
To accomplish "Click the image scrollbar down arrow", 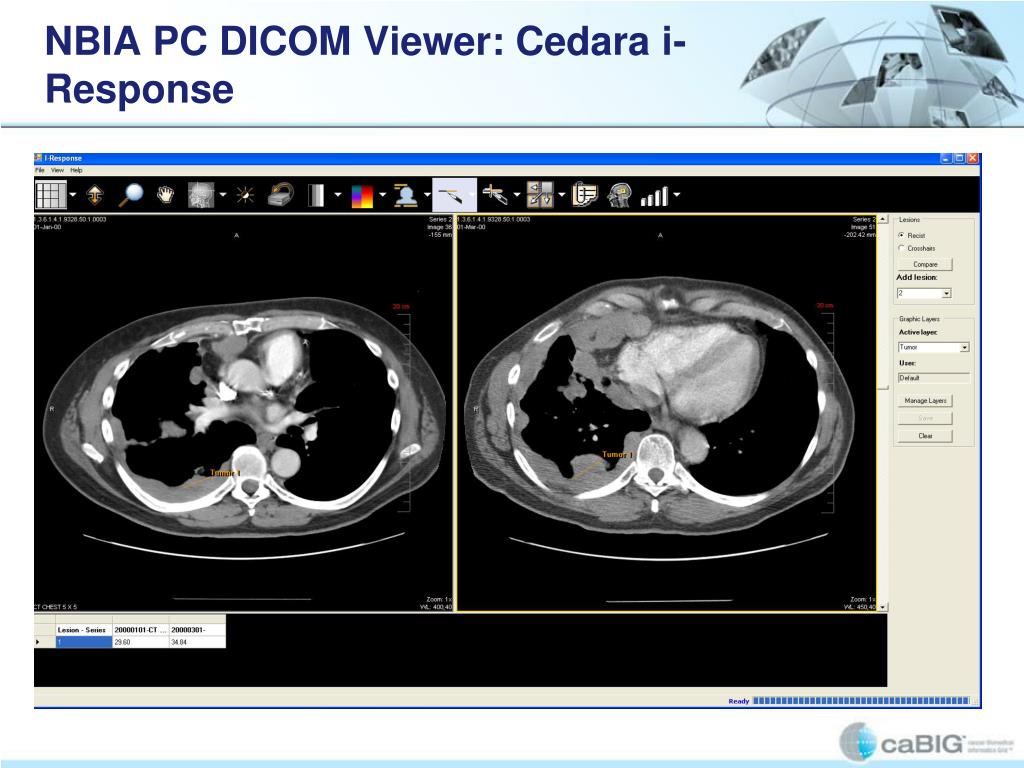I will click(883, 607).
